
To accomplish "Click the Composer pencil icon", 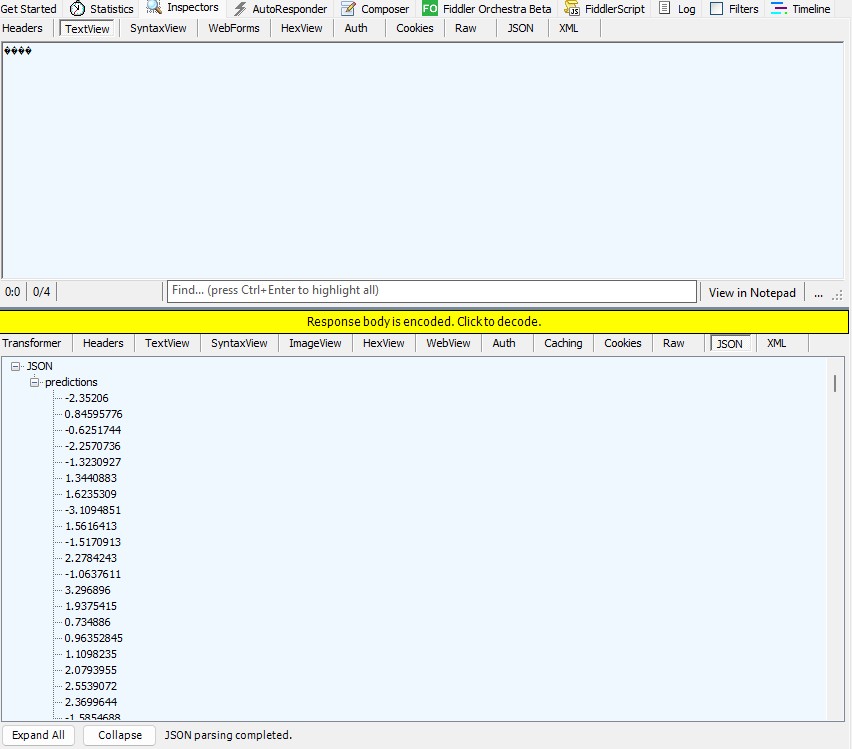I will pos(348,9).
